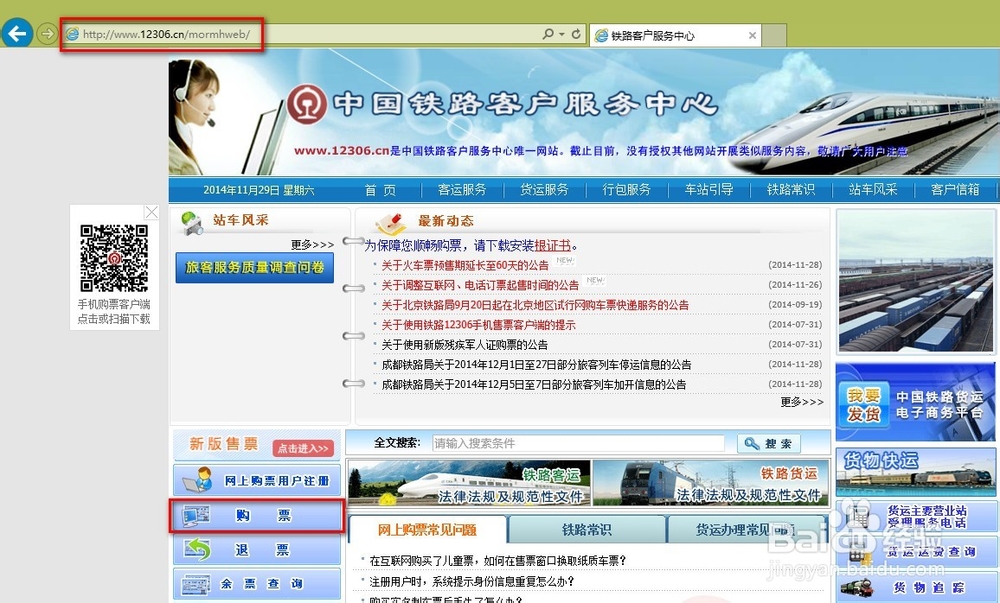Select the 购票 ticket purchase computer icon

[196, 515]
